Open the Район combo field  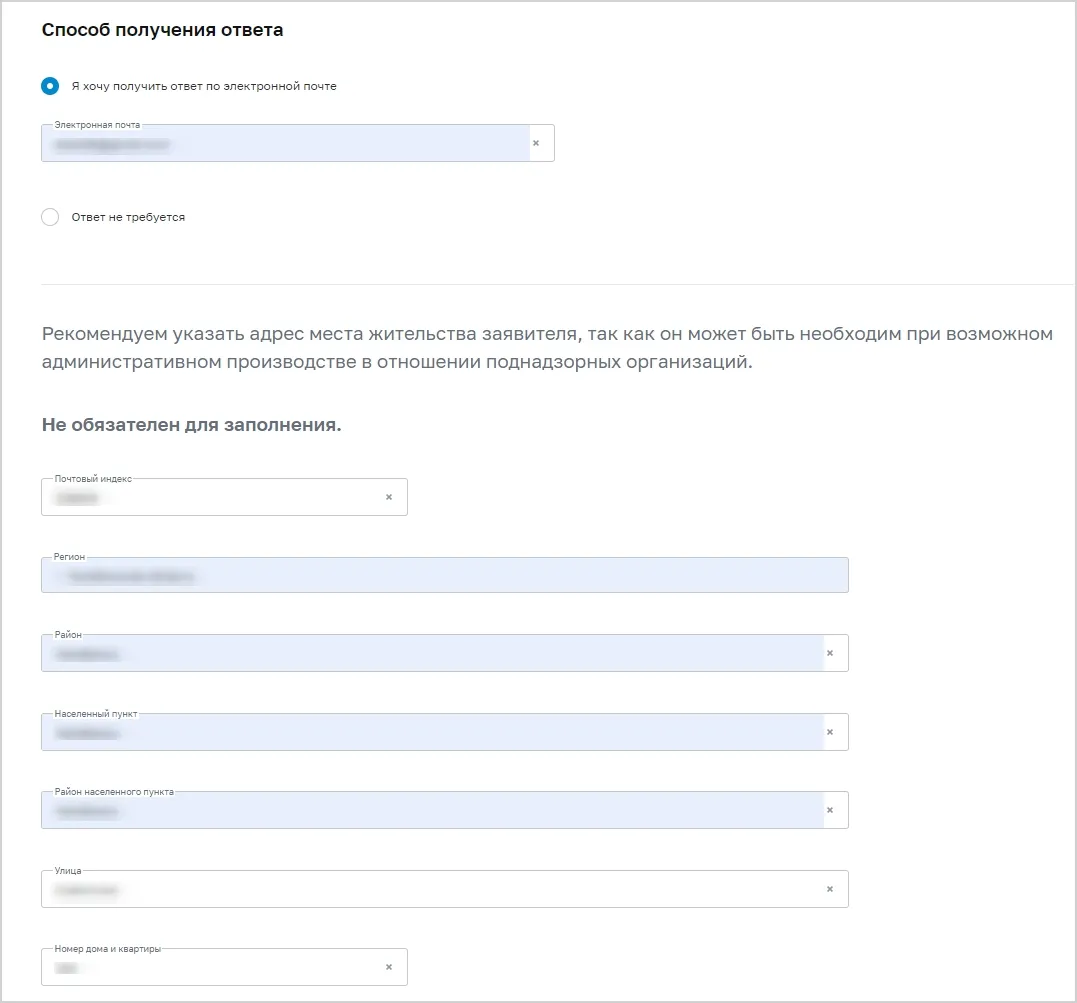pos(432,653)
